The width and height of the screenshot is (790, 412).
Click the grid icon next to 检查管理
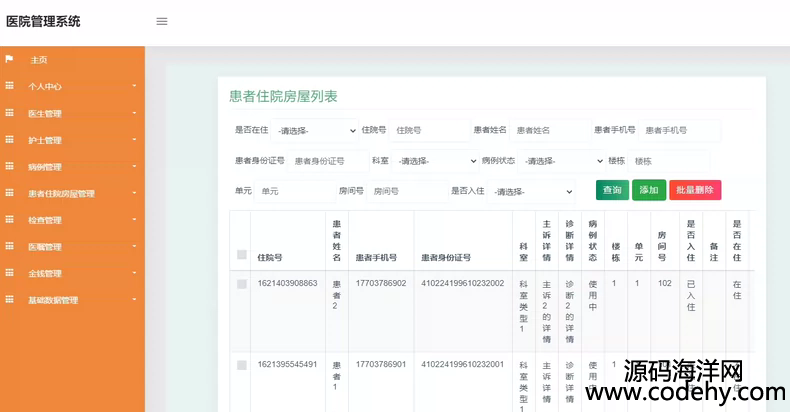(x=10, y=220)
